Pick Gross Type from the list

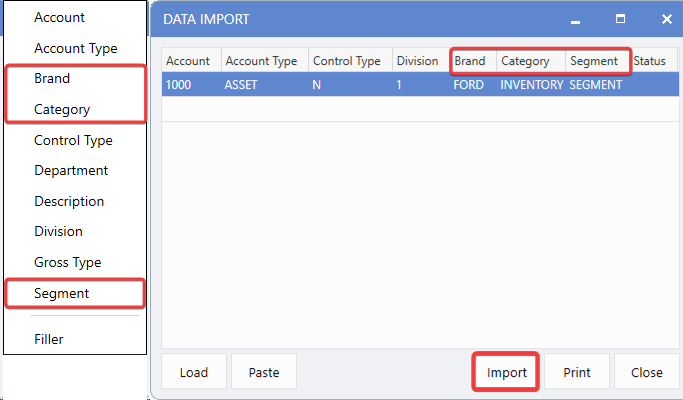68,262
